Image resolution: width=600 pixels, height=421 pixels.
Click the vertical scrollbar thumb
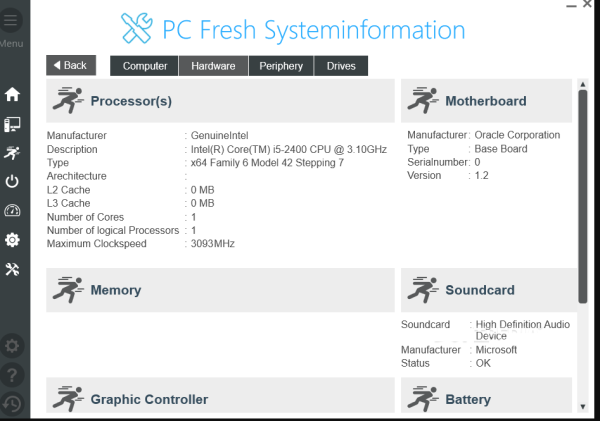pos(583,197)
